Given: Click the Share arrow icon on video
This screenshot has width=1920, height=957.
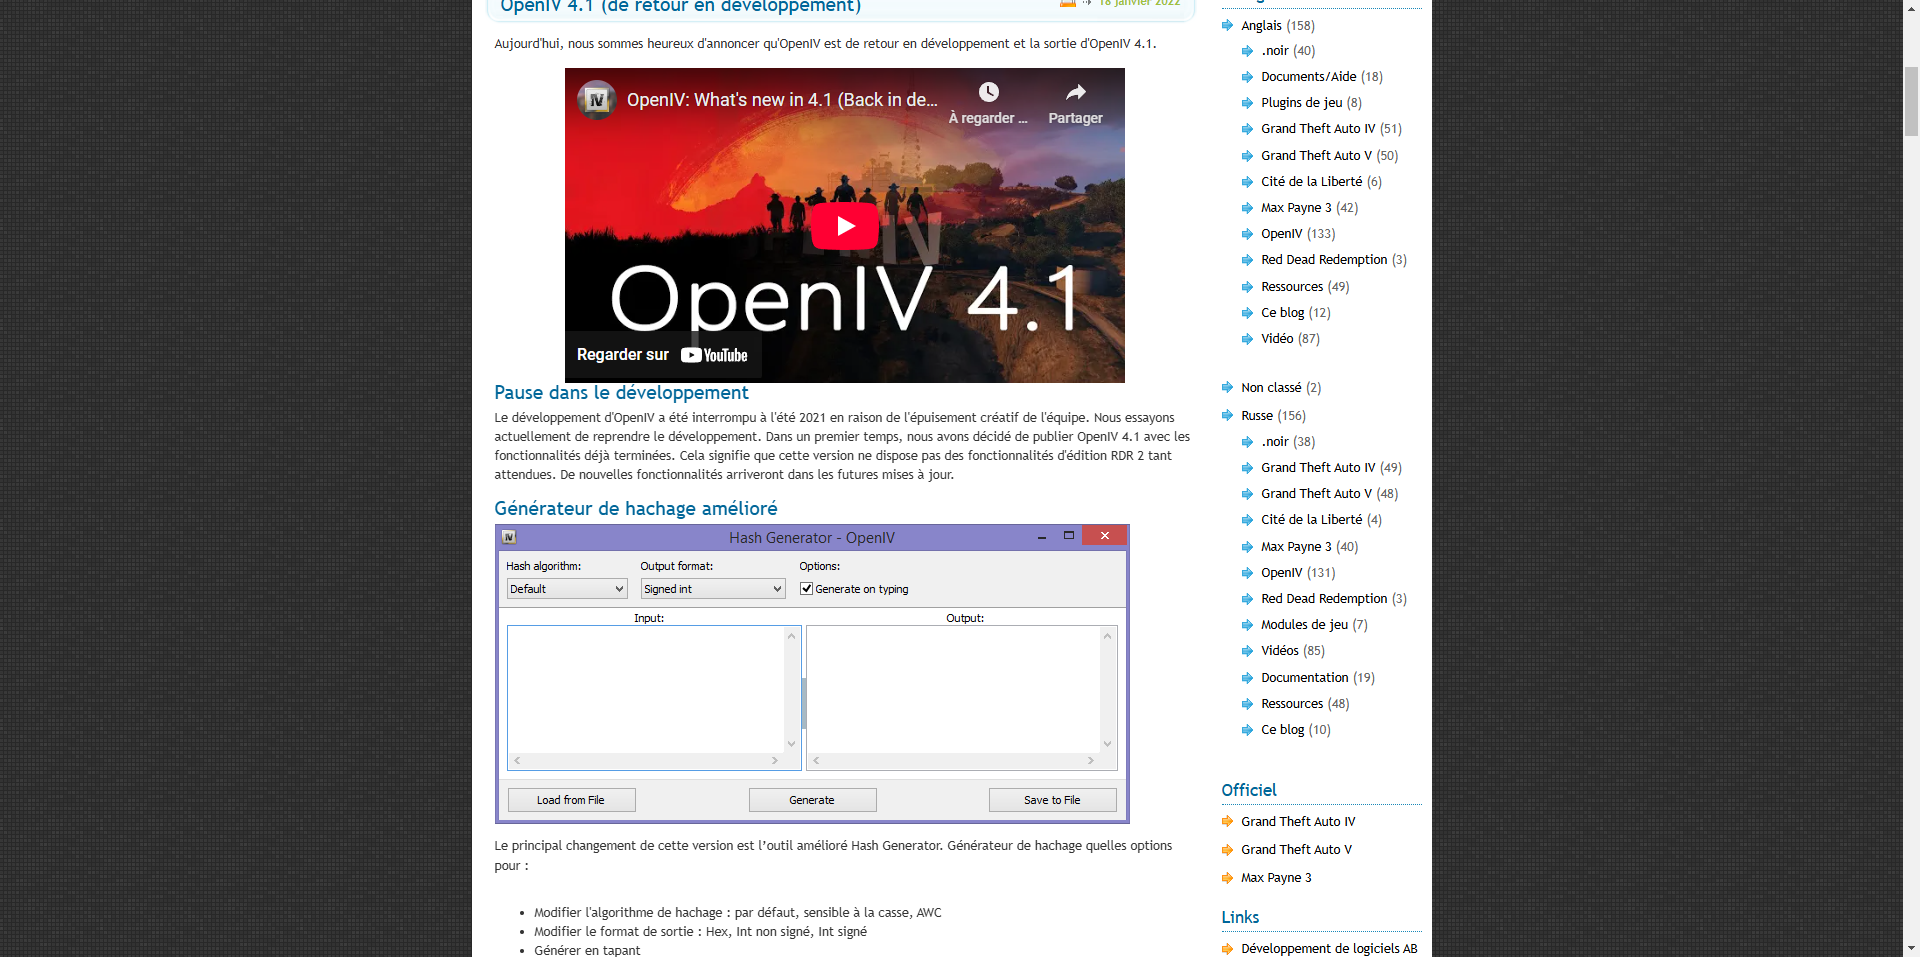Looking at the screenshot, I should (x=1075, y=93).
